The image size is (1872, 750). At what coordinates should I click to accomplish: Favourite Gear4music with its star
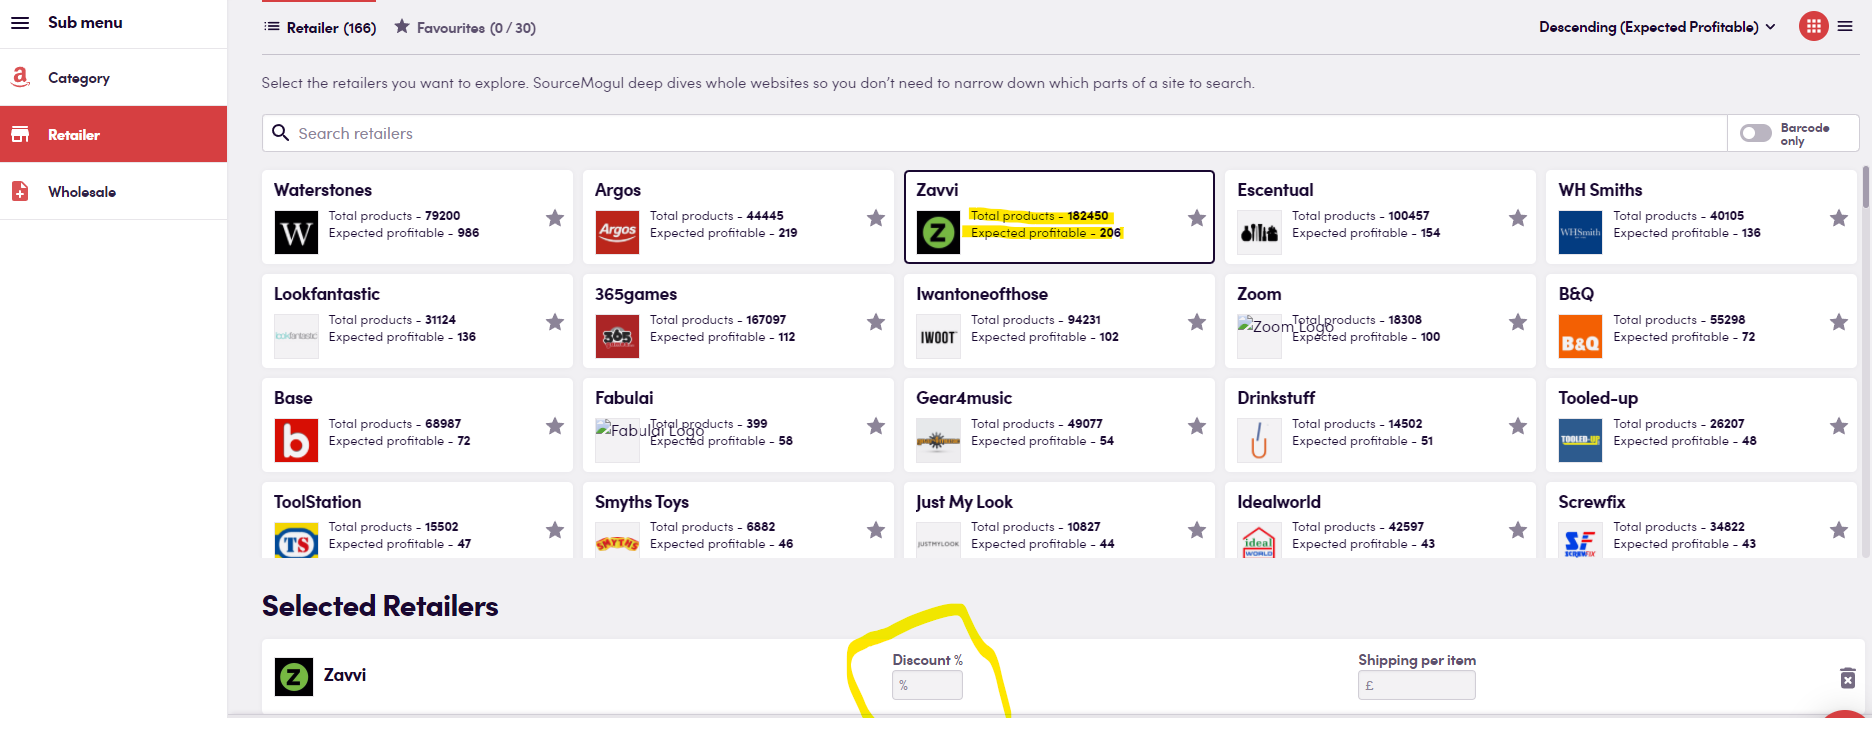coord(1197,426)
